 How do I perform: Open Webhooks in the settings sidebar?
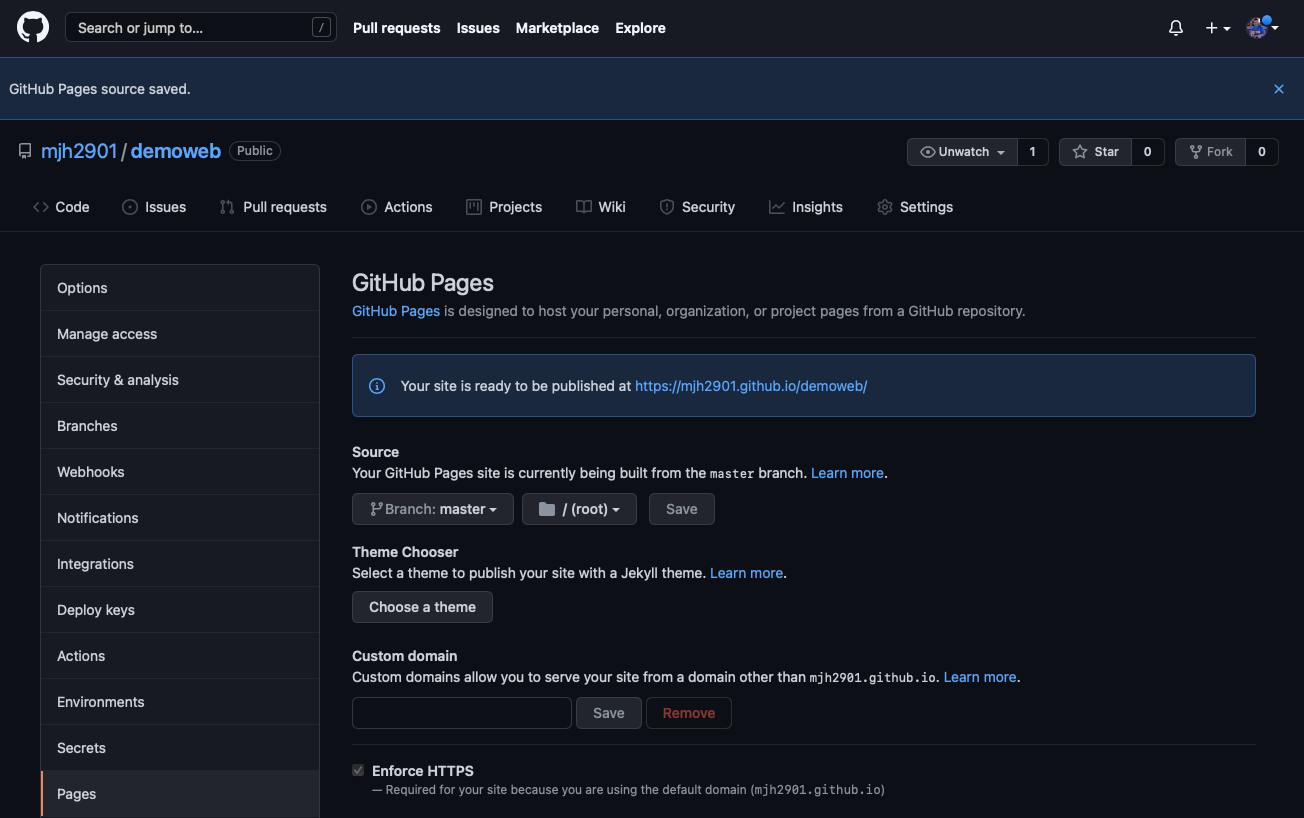coord(180,472)
